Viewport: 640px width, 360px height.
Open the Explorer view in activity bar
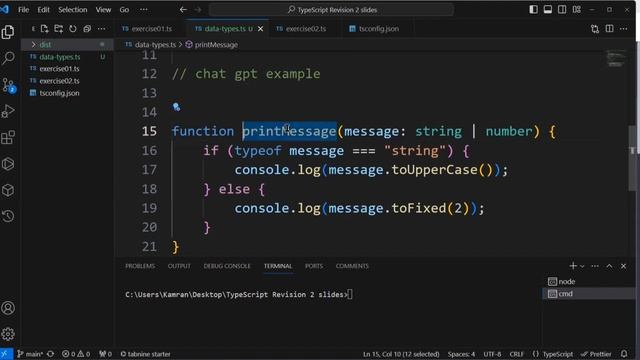pos(8,32)
